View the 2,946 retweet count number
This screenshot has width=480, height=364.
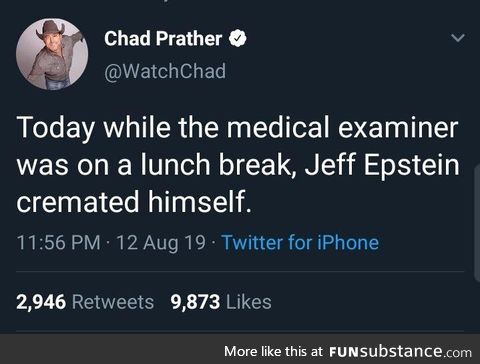tap(41, 302)
